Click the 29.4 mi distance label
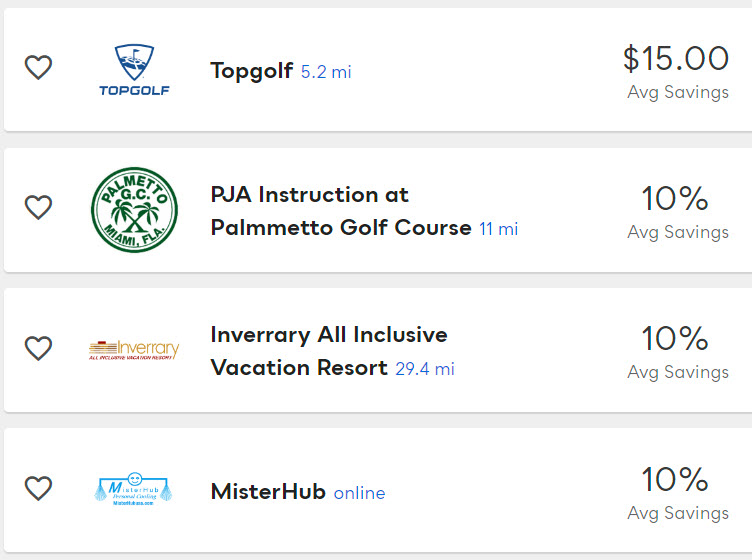This screenshot has width=752, height=560. (x=424, y=369)
